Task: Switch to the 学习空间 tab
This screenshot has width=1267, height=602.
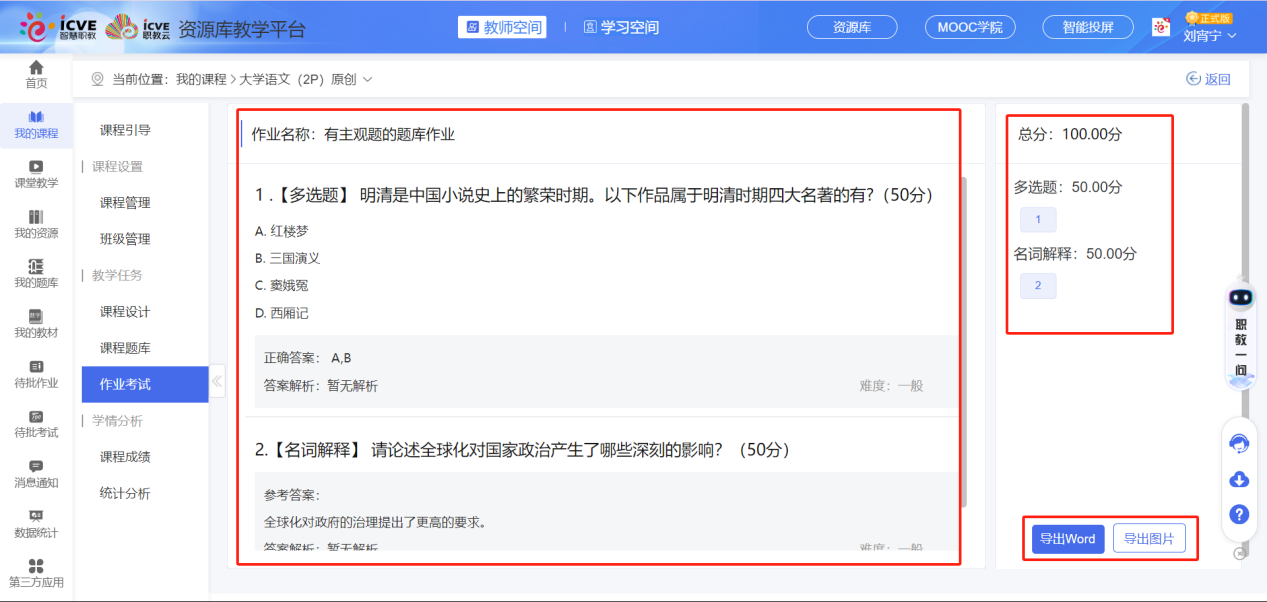Action: 621,27
